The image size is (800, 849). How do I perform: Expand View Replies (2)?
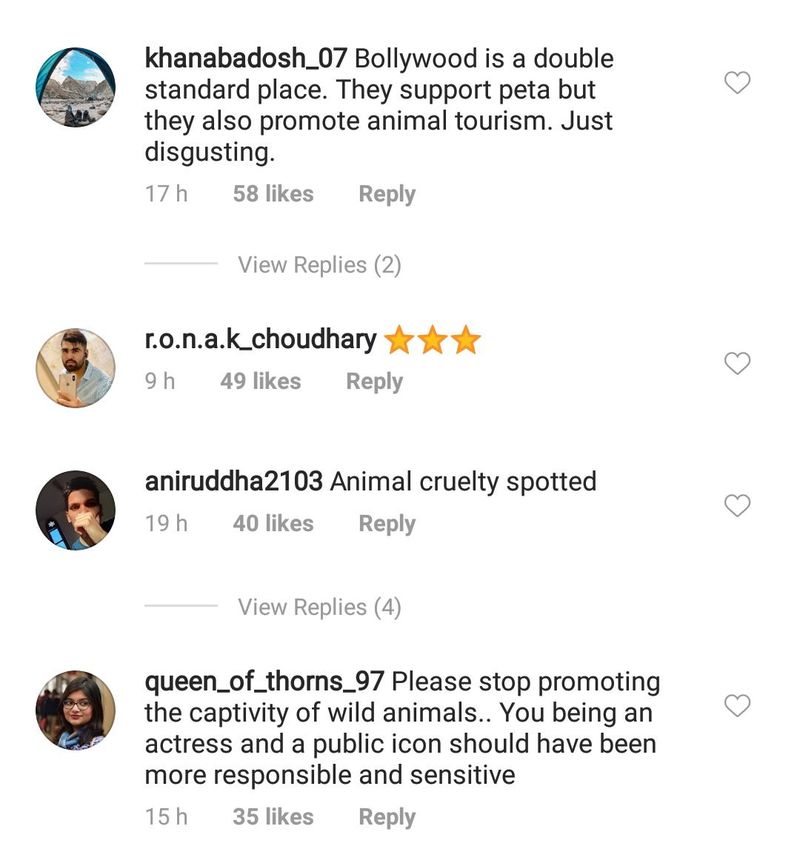319,265
